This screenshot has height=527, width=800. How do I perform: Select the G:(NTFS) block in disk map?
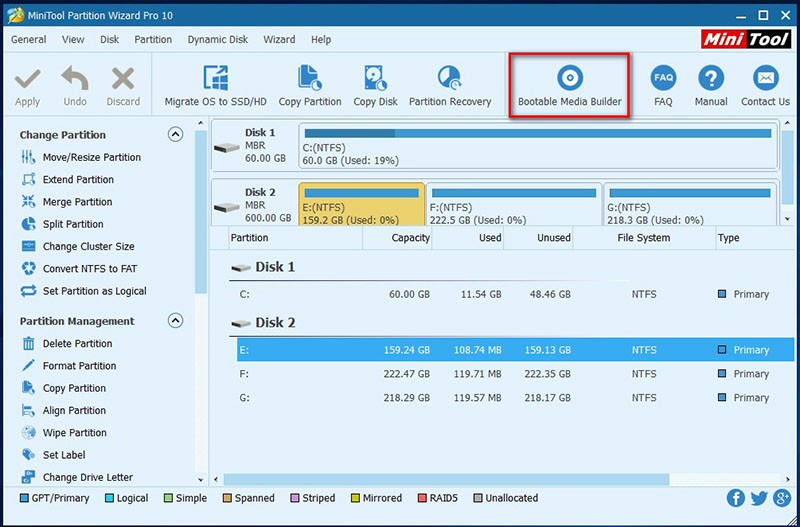click(690, 204)
